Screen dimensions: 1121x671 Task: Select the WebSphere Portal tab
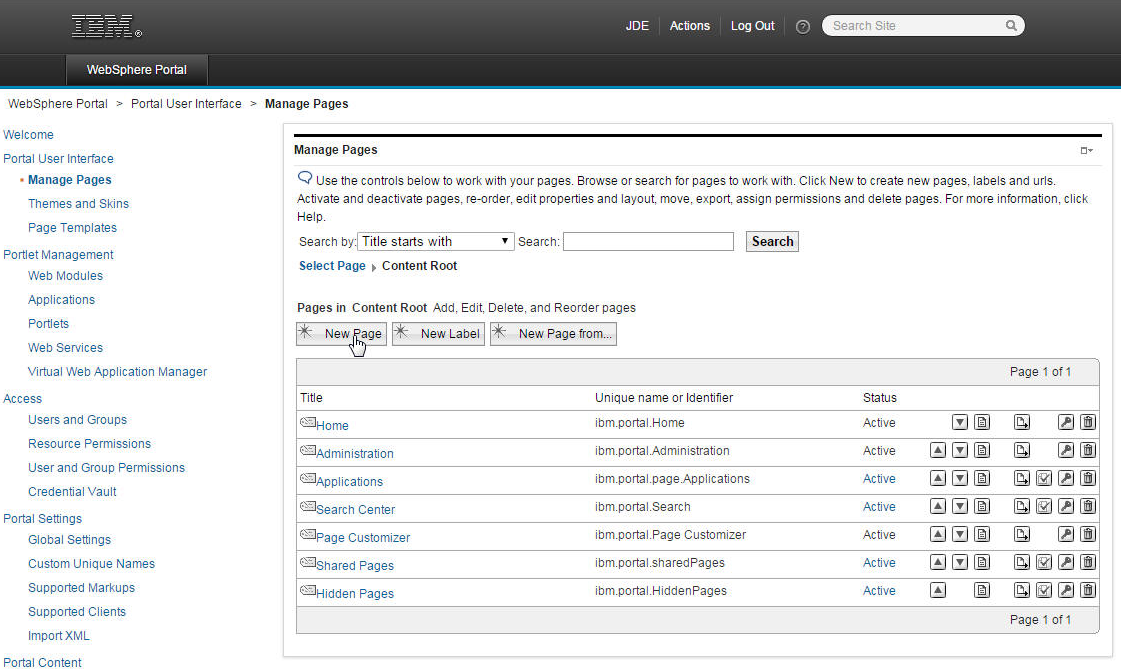[137, 70]
